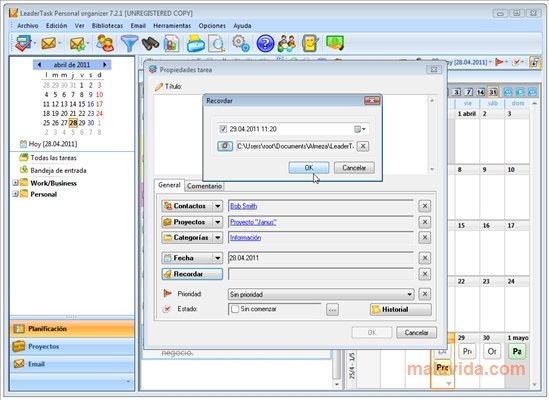Screen dimensions: 549x400
Task: Go to next month in mini calendar
Action: coord(104,65)
